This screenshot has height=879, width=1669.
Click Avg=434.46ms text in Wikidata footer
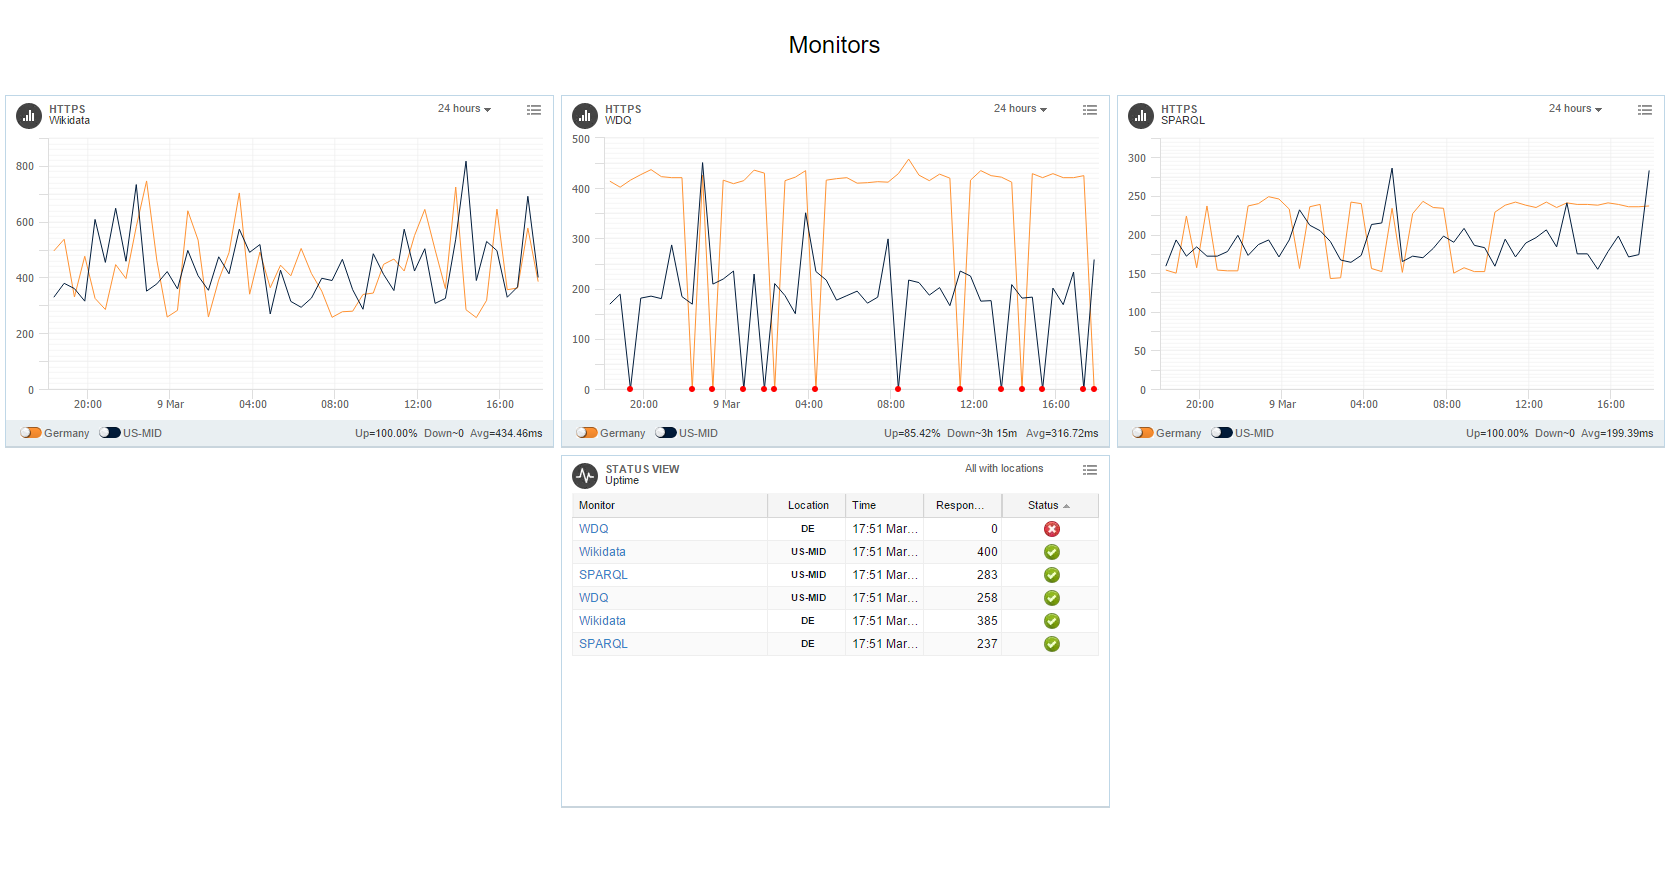point(506,433)
